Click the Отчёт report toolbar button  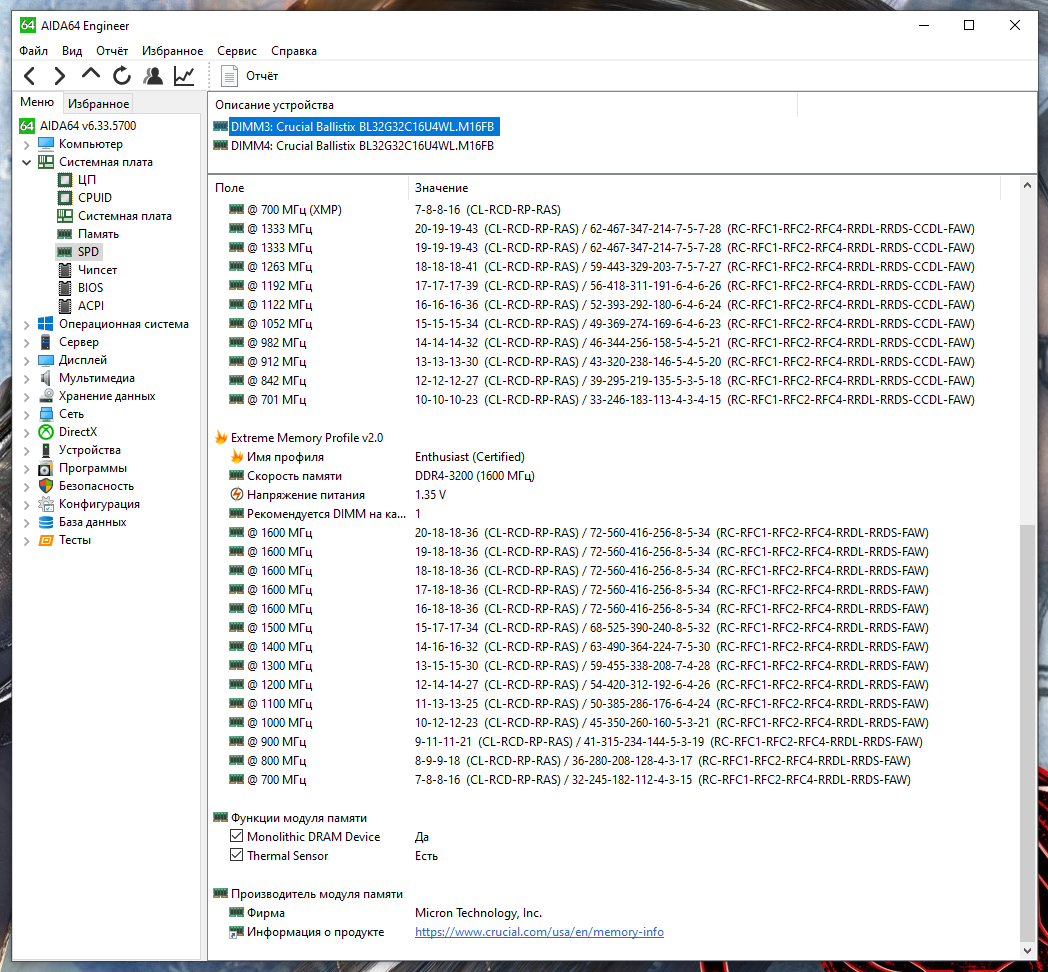pyautogui.click(x=249, y=76)
